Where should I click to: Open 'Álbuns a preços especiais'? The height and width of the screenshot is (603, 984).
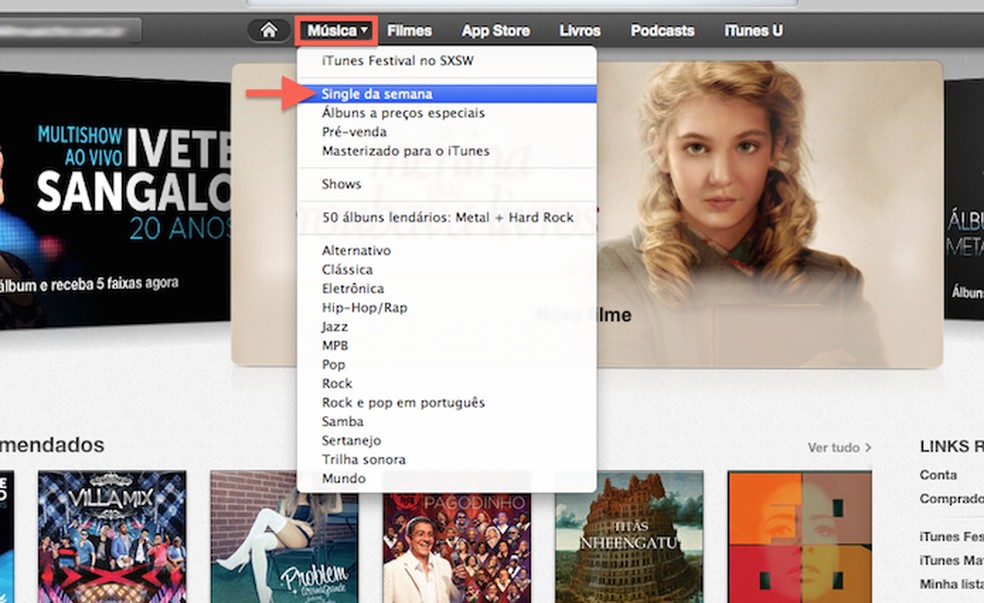click(x=403, y=112)
